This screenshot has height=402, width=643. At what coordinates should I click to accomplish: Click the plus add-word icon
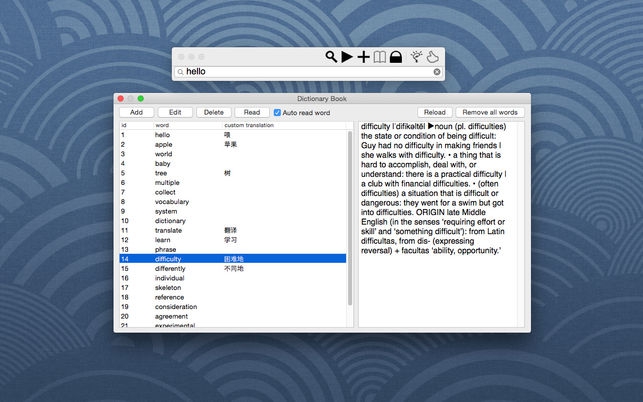tap(363, 57)
